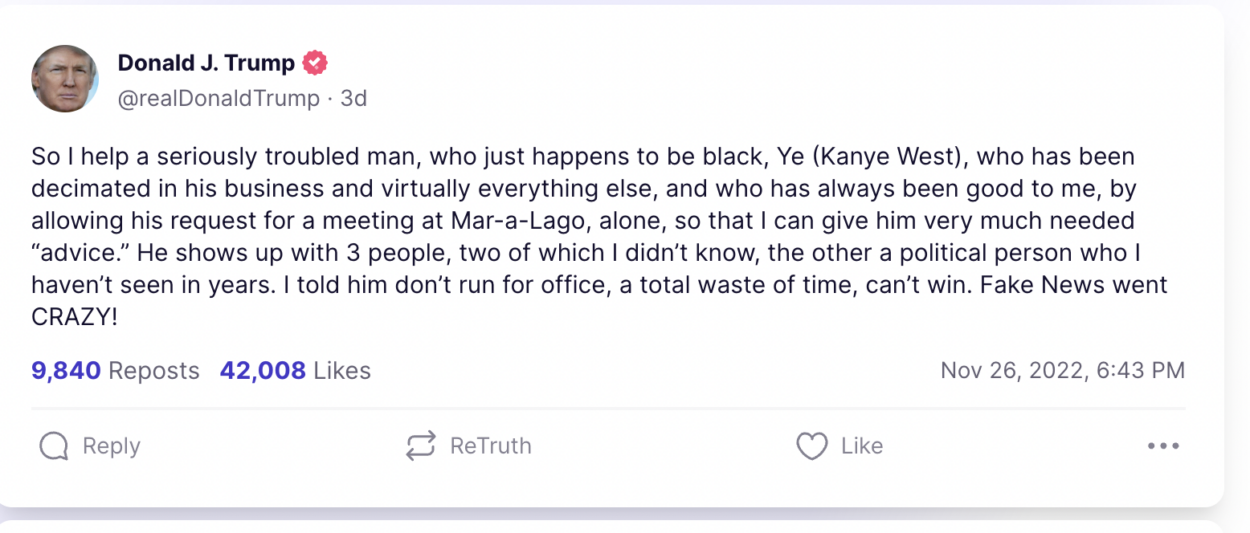Click the red verified badge icon
1250x533 pixels.
coord(314,63)
